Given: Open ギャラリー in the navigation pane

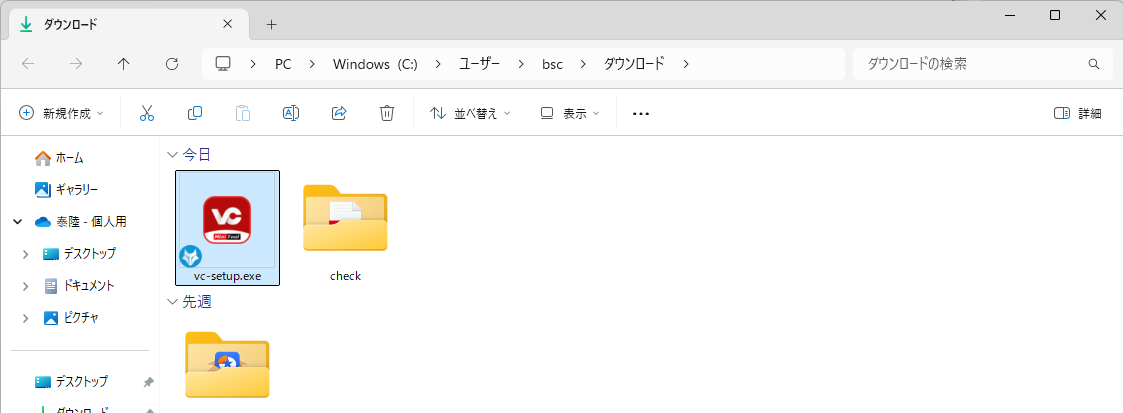Looking at the screenshot, I should tap(67, 190).
